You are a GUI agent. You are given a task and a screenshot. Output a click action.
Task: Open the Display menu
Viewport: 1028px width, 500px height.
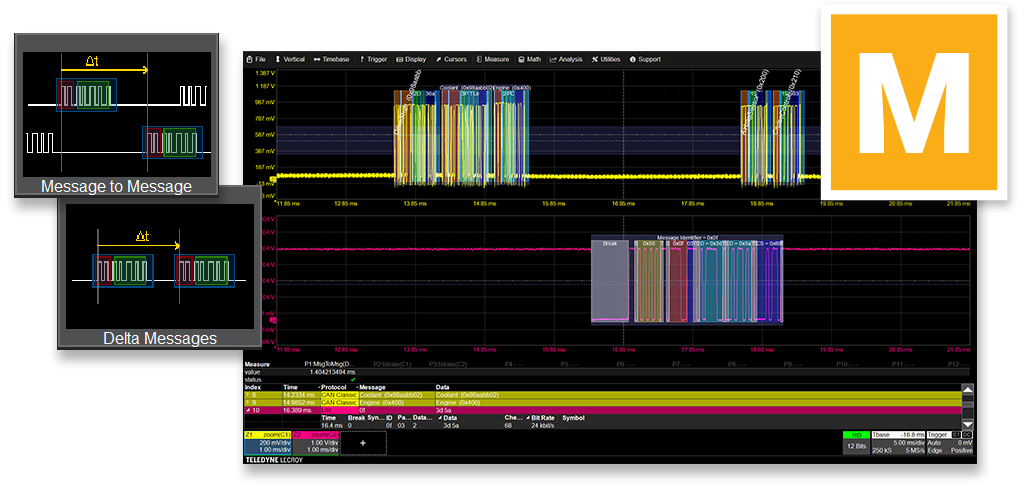pos(411,59)
